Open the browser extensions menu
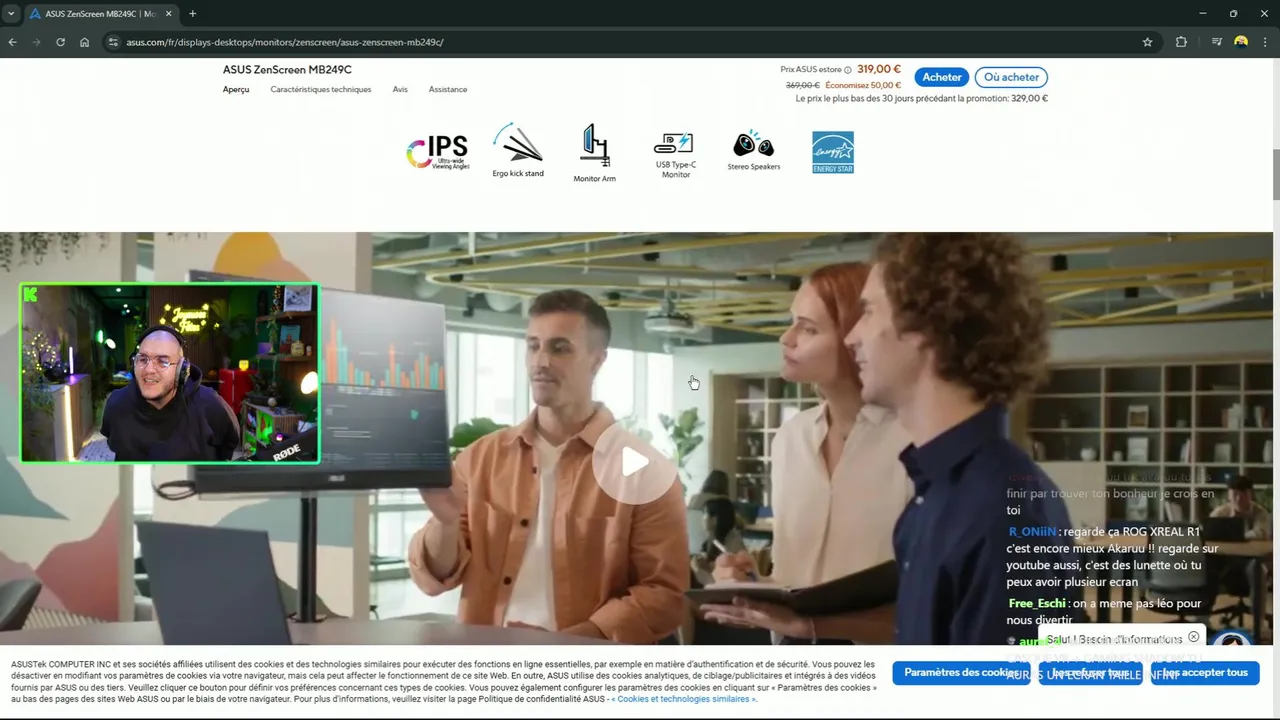Screen dimensions: 1280x720 point(1181,42)
